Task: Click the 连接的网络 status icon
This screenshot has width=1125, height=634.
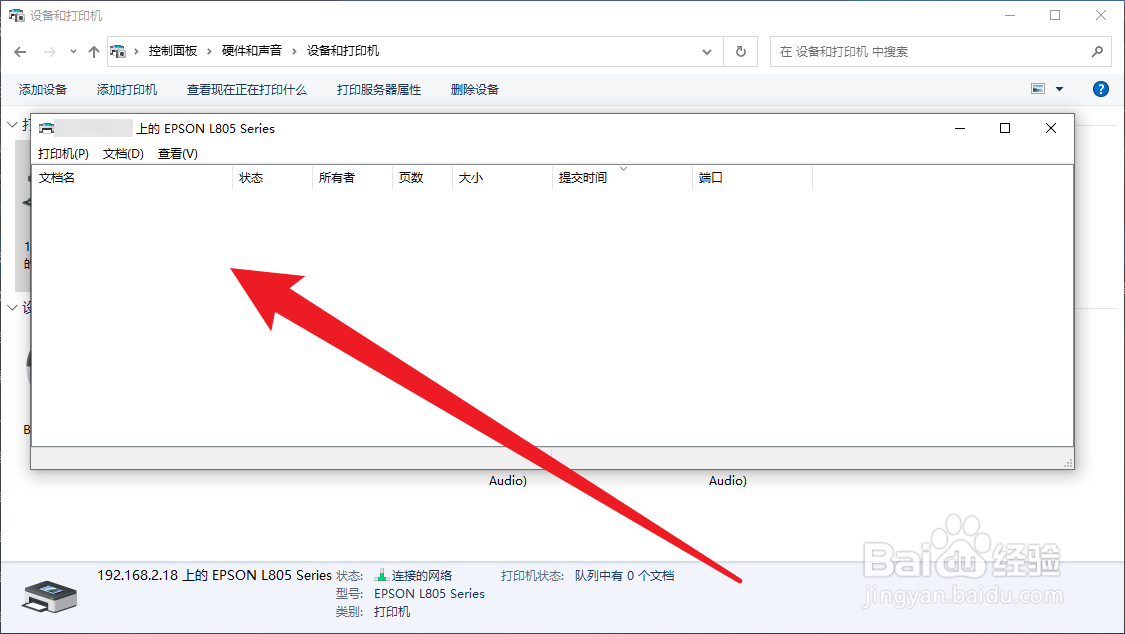Action: coord(381,575)
